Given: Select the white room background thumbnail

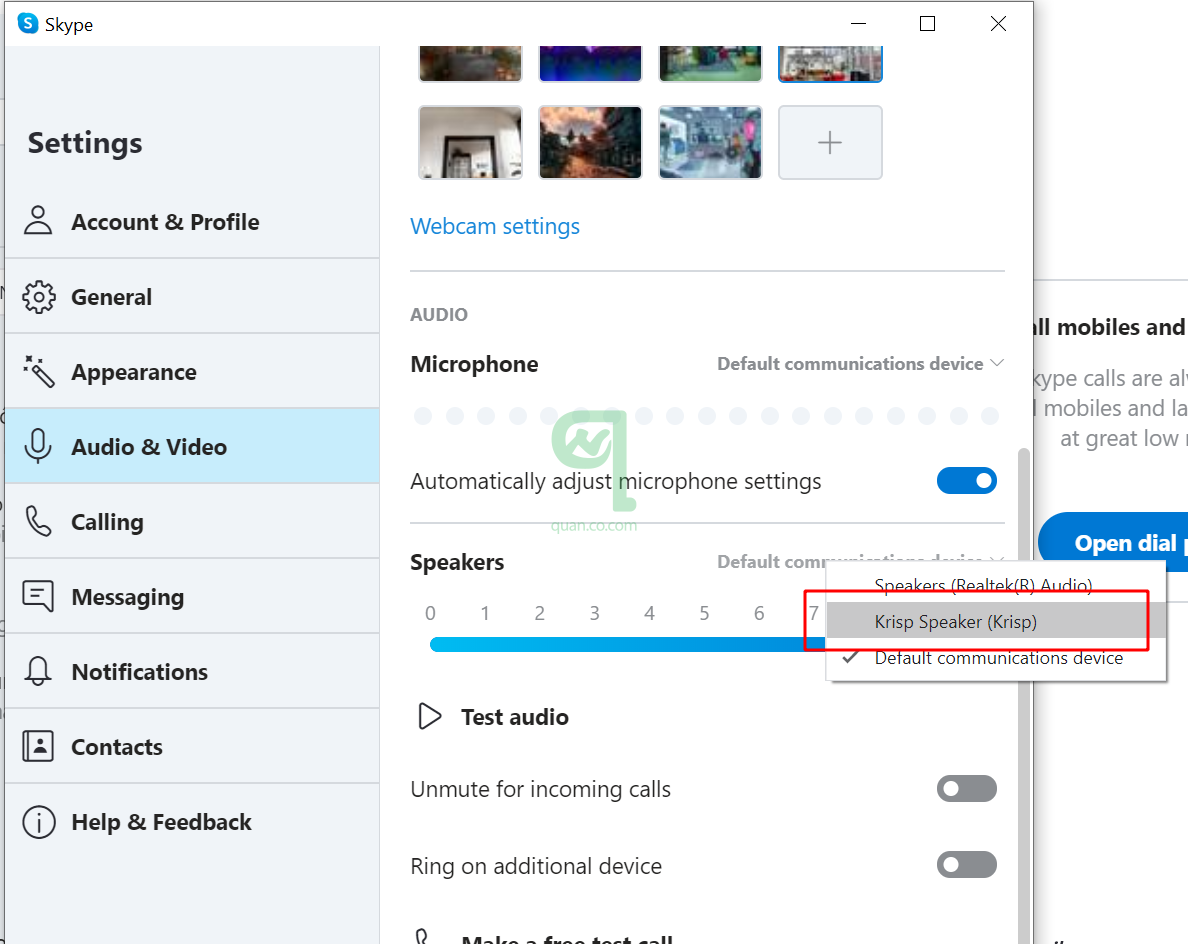Looking at the screenshot, I should (471, 142).
